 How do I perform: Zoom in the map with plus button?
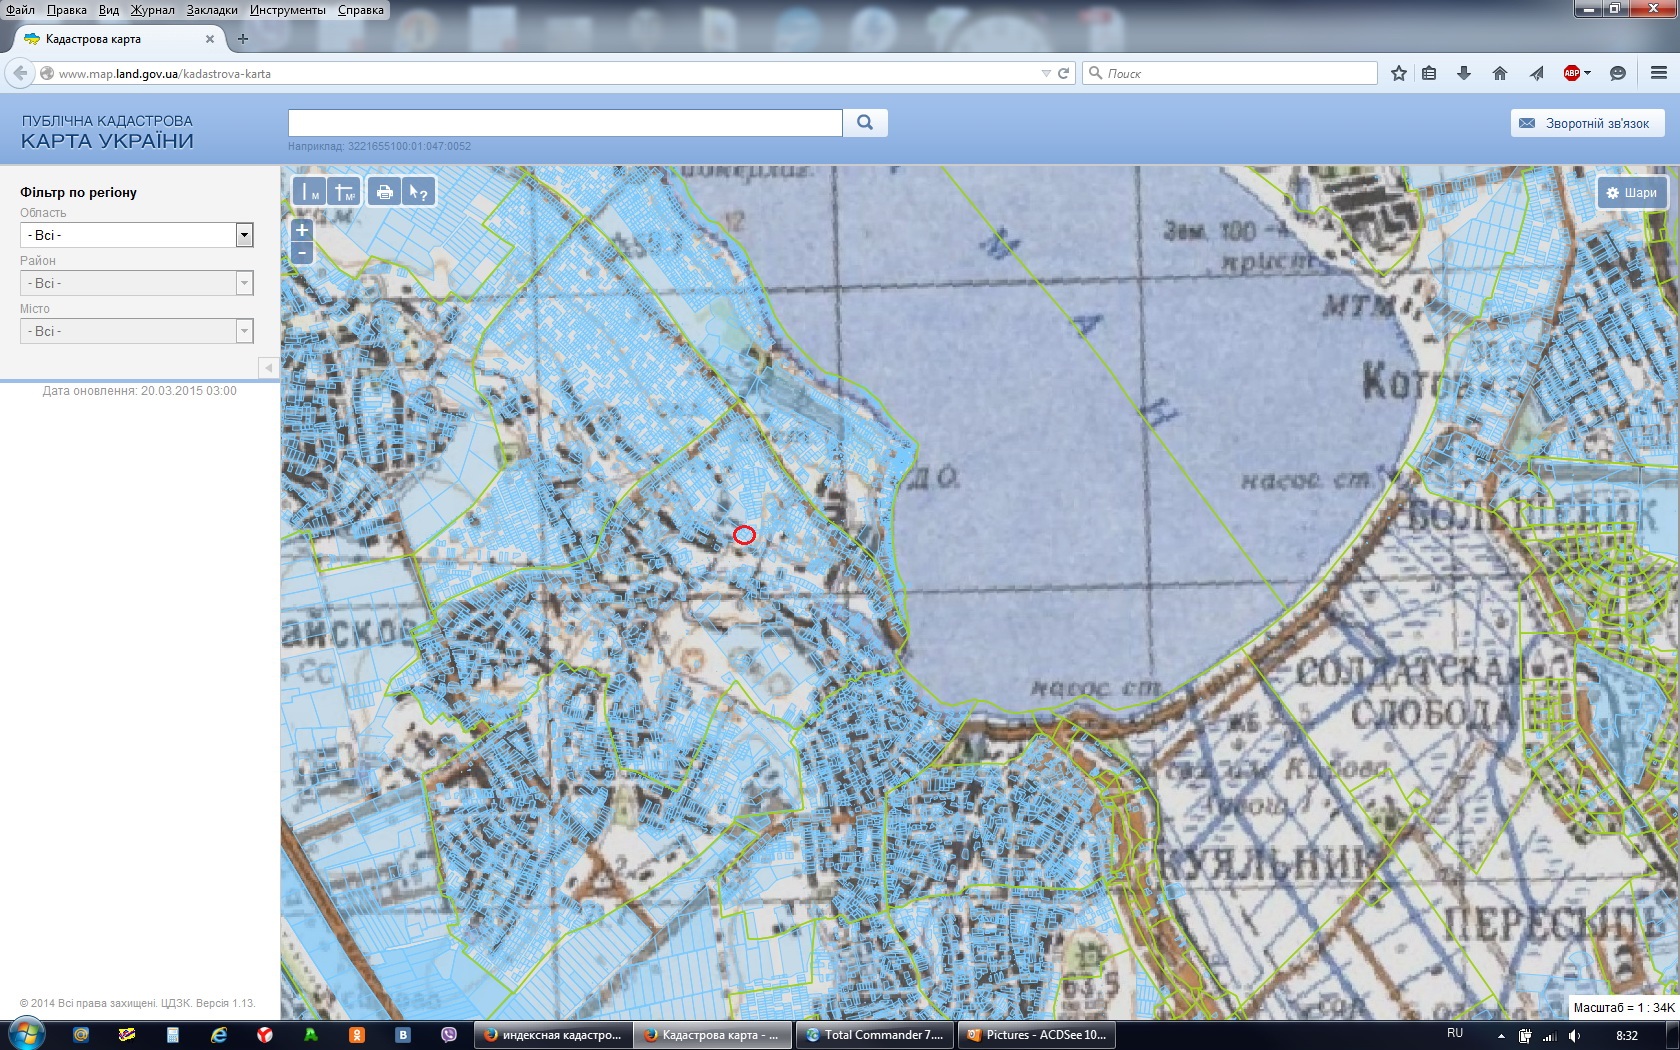[302, 230]
